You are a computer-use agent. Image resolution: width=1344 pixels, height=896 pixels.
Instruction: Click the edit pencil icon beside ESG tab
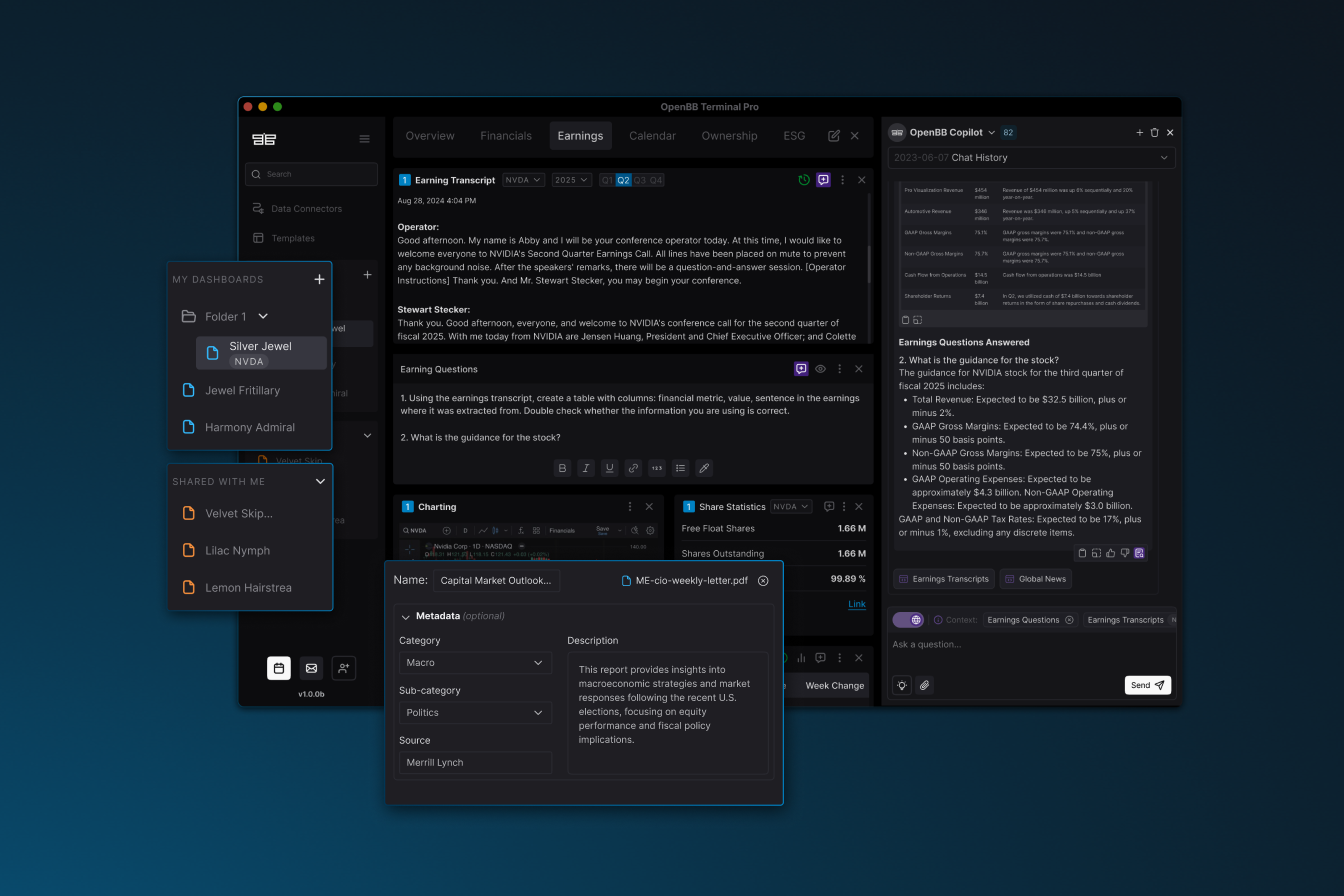[834, 136]
